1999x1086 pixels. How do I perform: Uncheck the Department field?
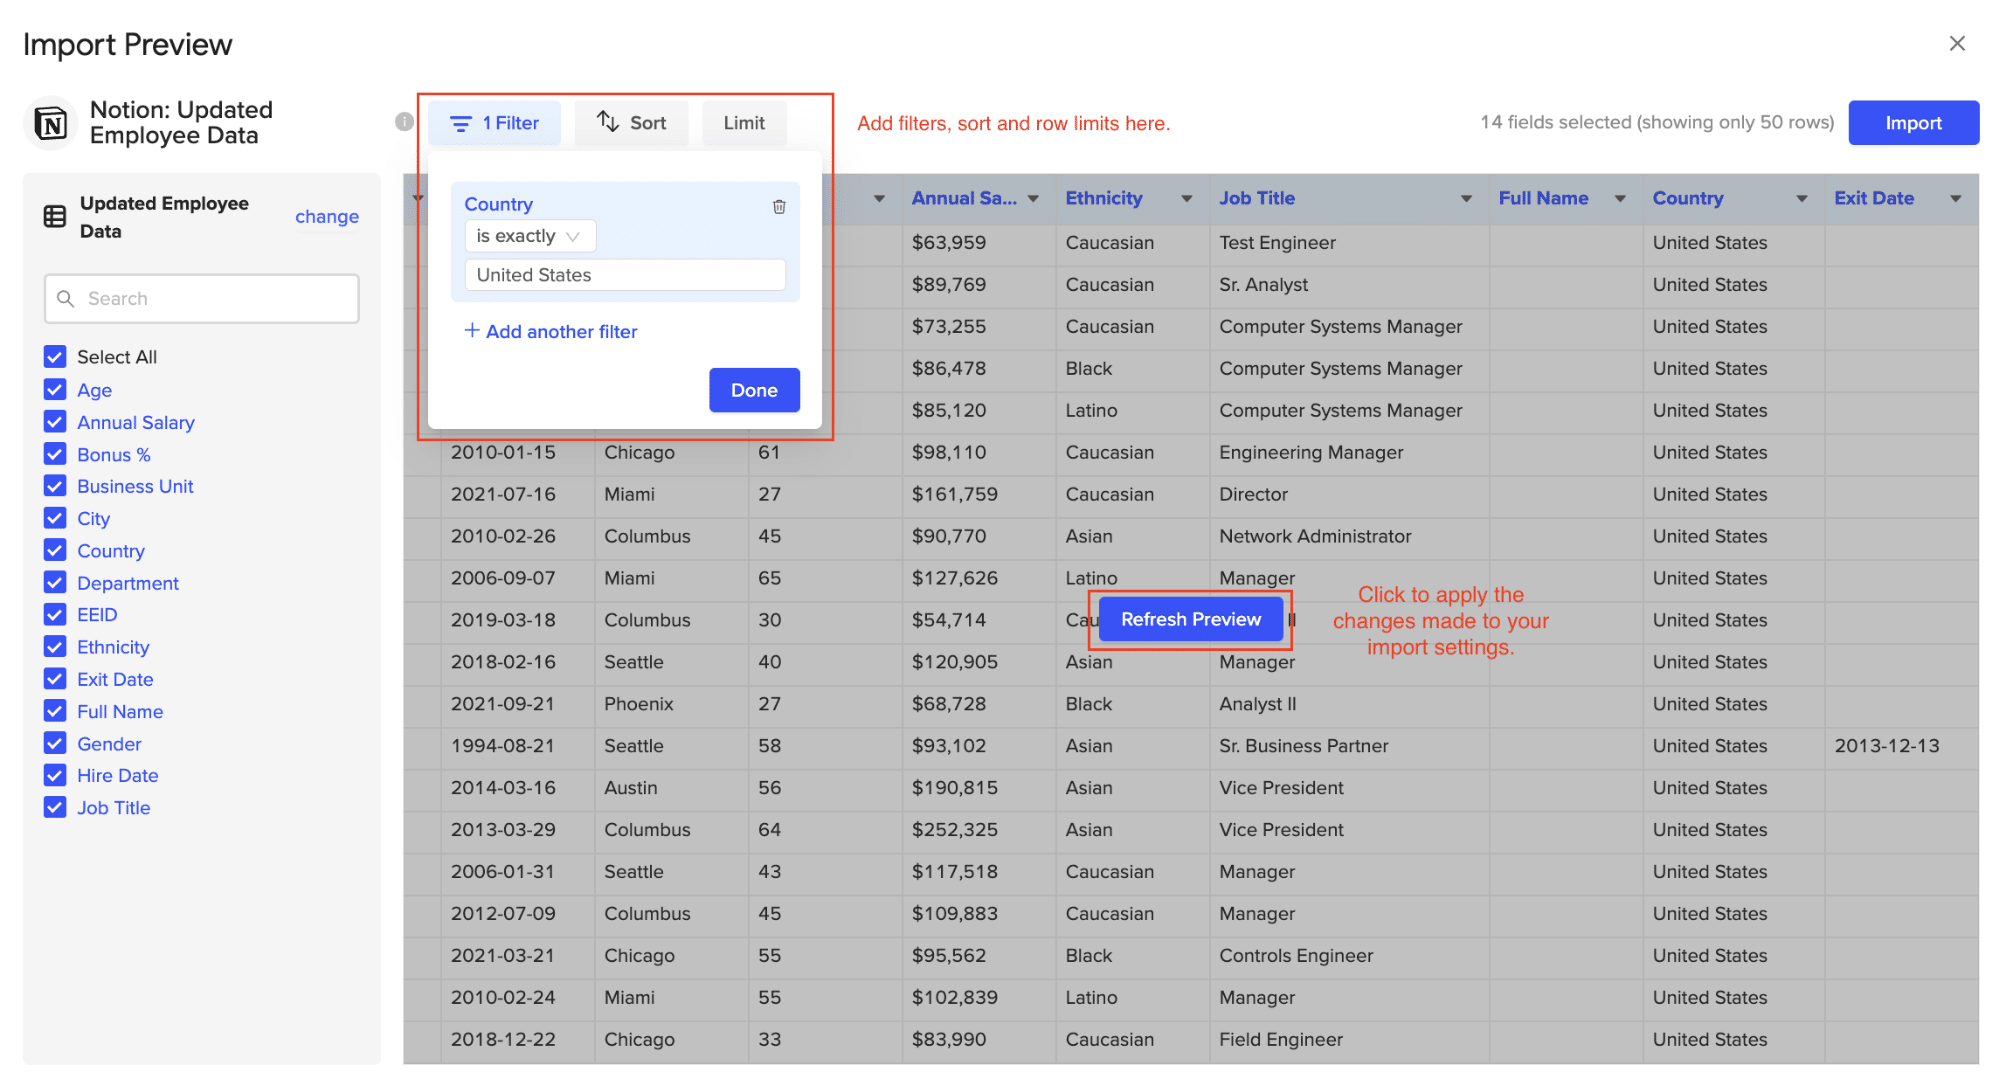click(55, 583)
